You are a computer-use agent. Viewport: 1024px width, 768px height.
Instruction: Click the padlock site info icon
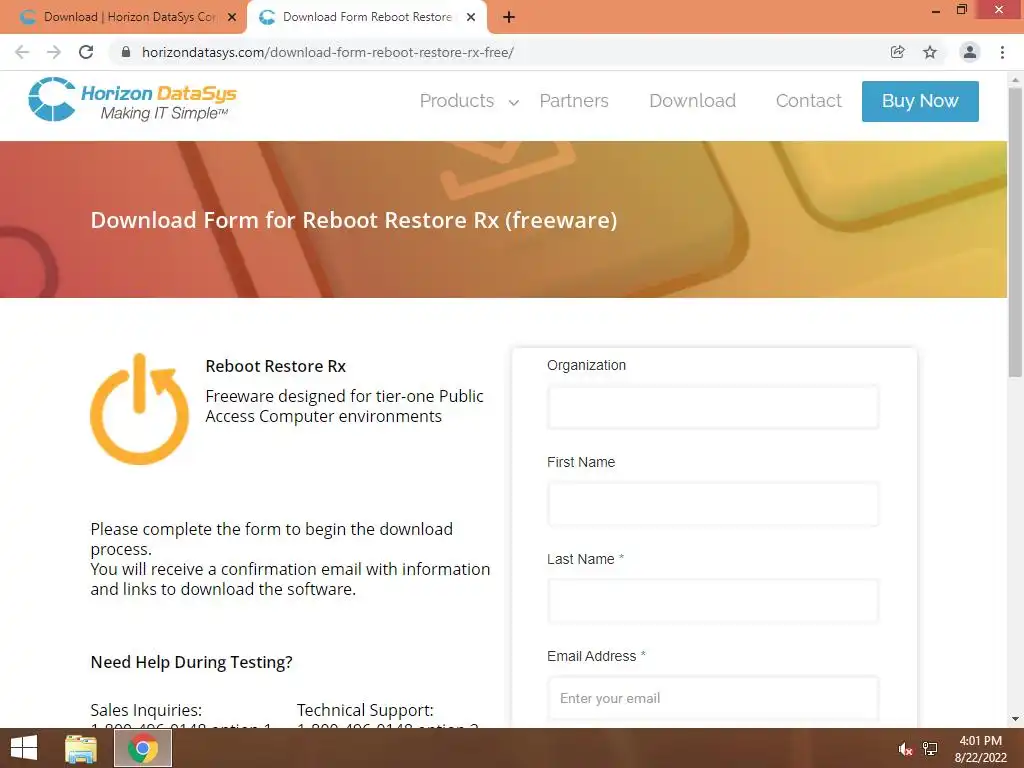point(126,52)
